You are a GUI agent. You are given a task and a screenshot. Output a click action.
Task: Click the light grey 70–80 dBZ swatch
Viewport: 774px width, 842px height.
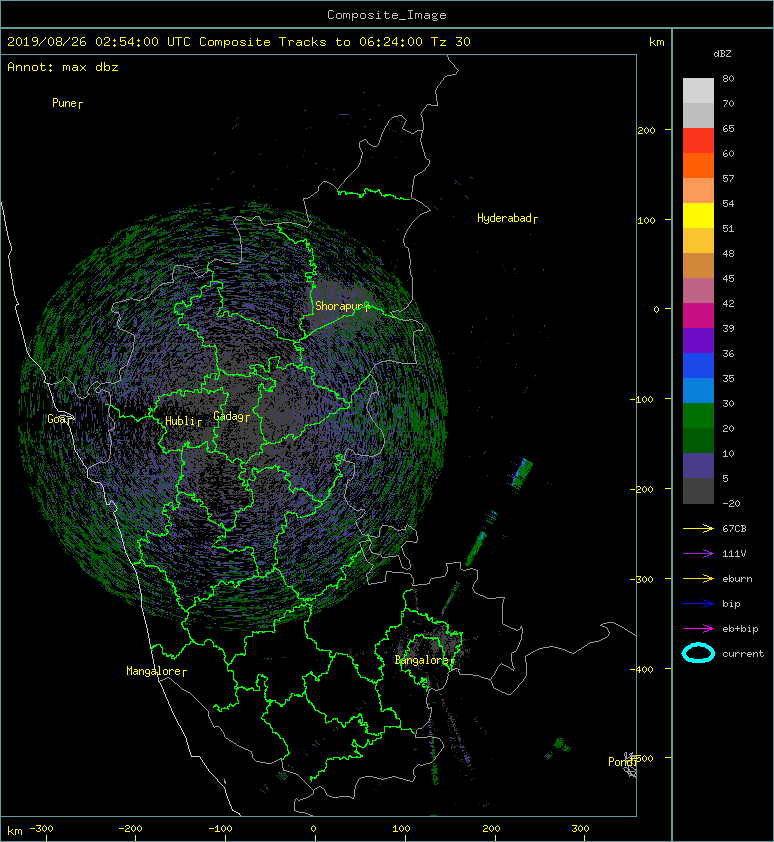pyautogui.click(x=698, y=91)
